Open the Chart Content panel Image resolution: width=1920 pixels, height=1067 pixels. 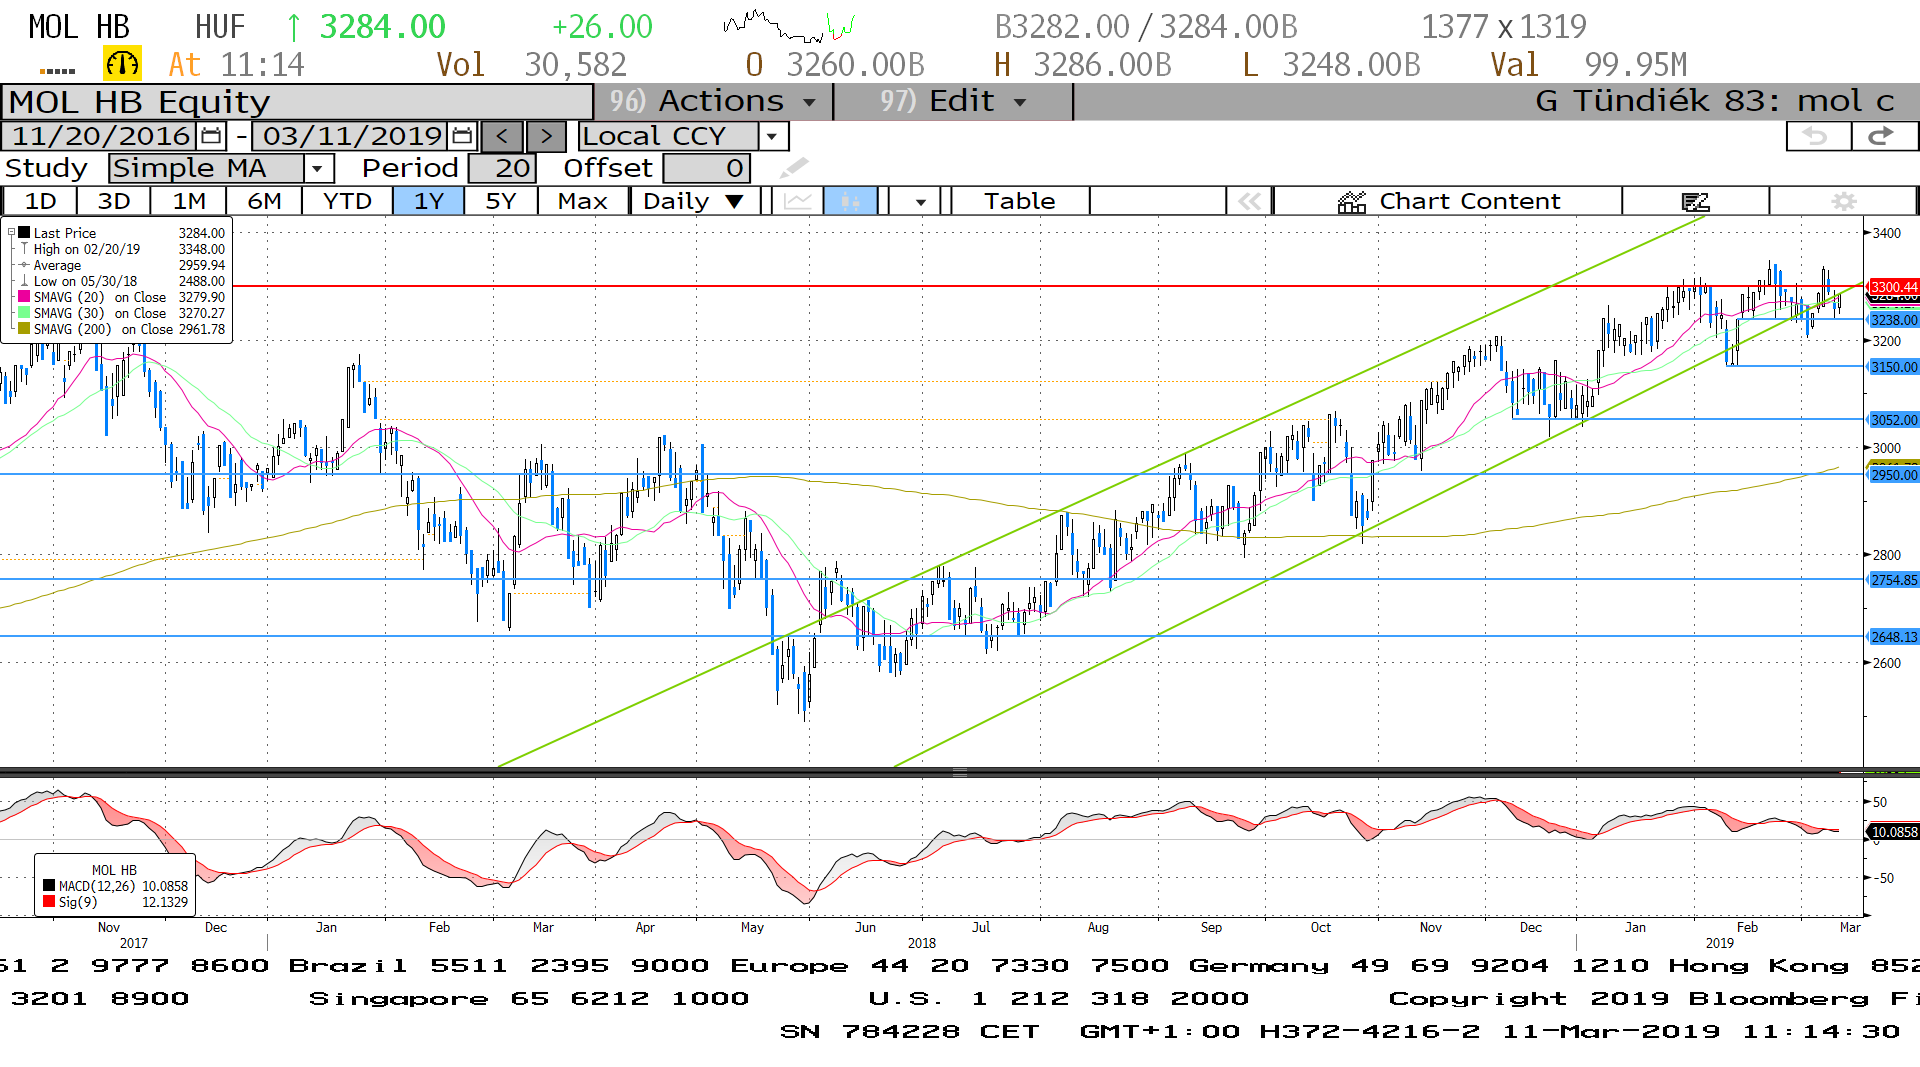point(1448,201)
